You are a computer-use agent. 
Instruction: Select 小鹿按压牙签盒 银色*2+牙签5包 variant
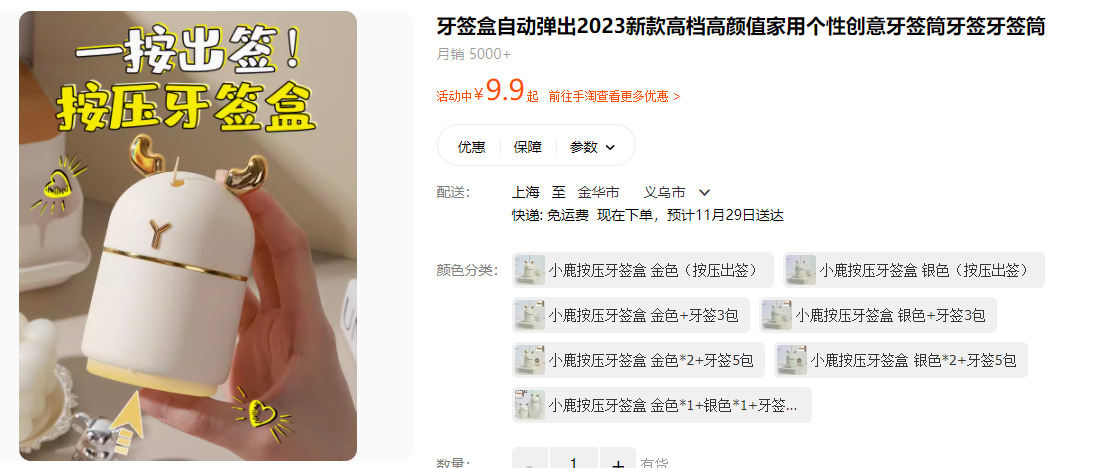(x=901, y=360)
